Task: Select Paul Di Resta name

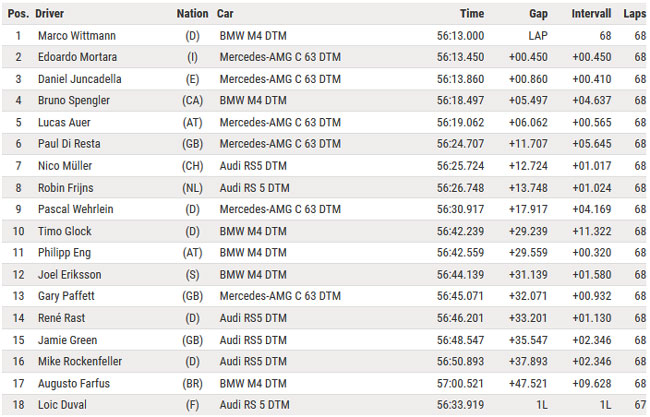Action: tap(69, 144)
